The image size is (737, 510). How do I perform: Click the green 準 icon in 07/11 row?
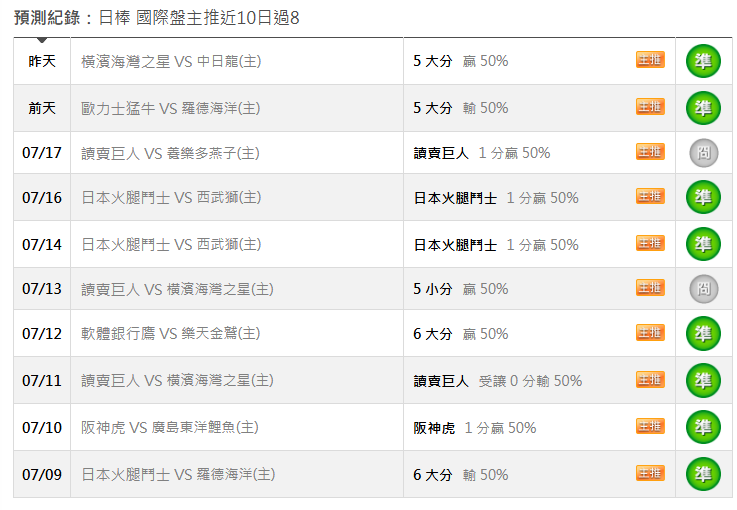point(703,380)
